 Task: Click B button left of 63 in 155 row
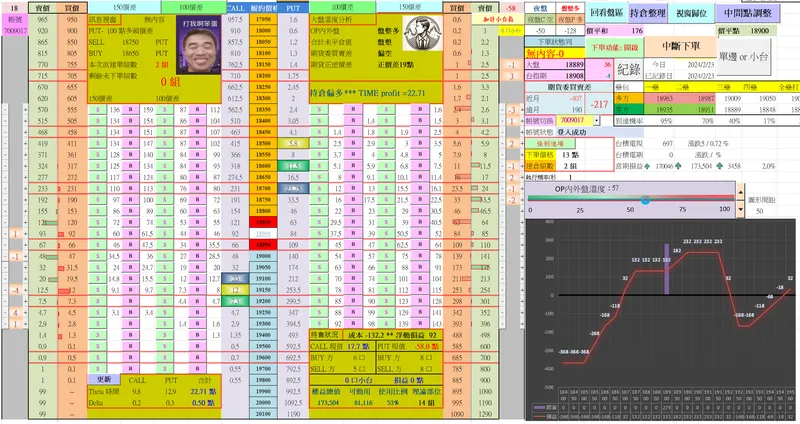197,211
